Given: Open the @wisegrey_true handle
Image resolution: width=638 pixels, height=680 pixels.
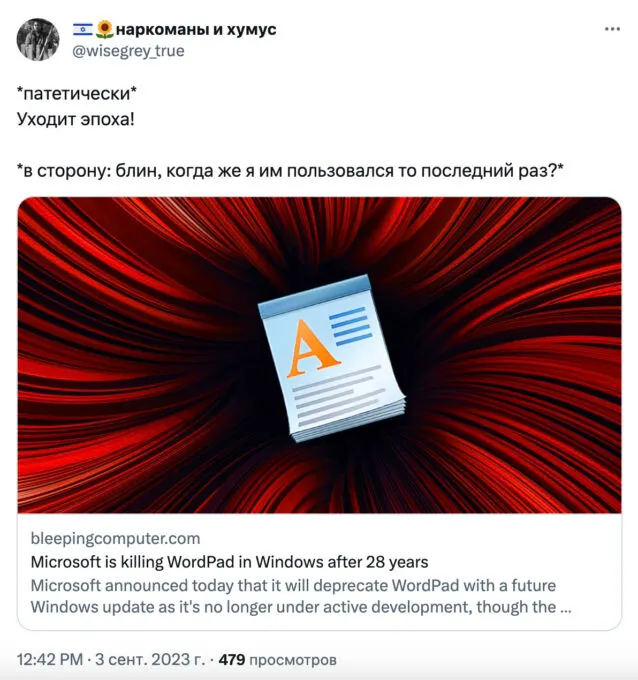Looking at the screenshot, I should pos(128,51).
